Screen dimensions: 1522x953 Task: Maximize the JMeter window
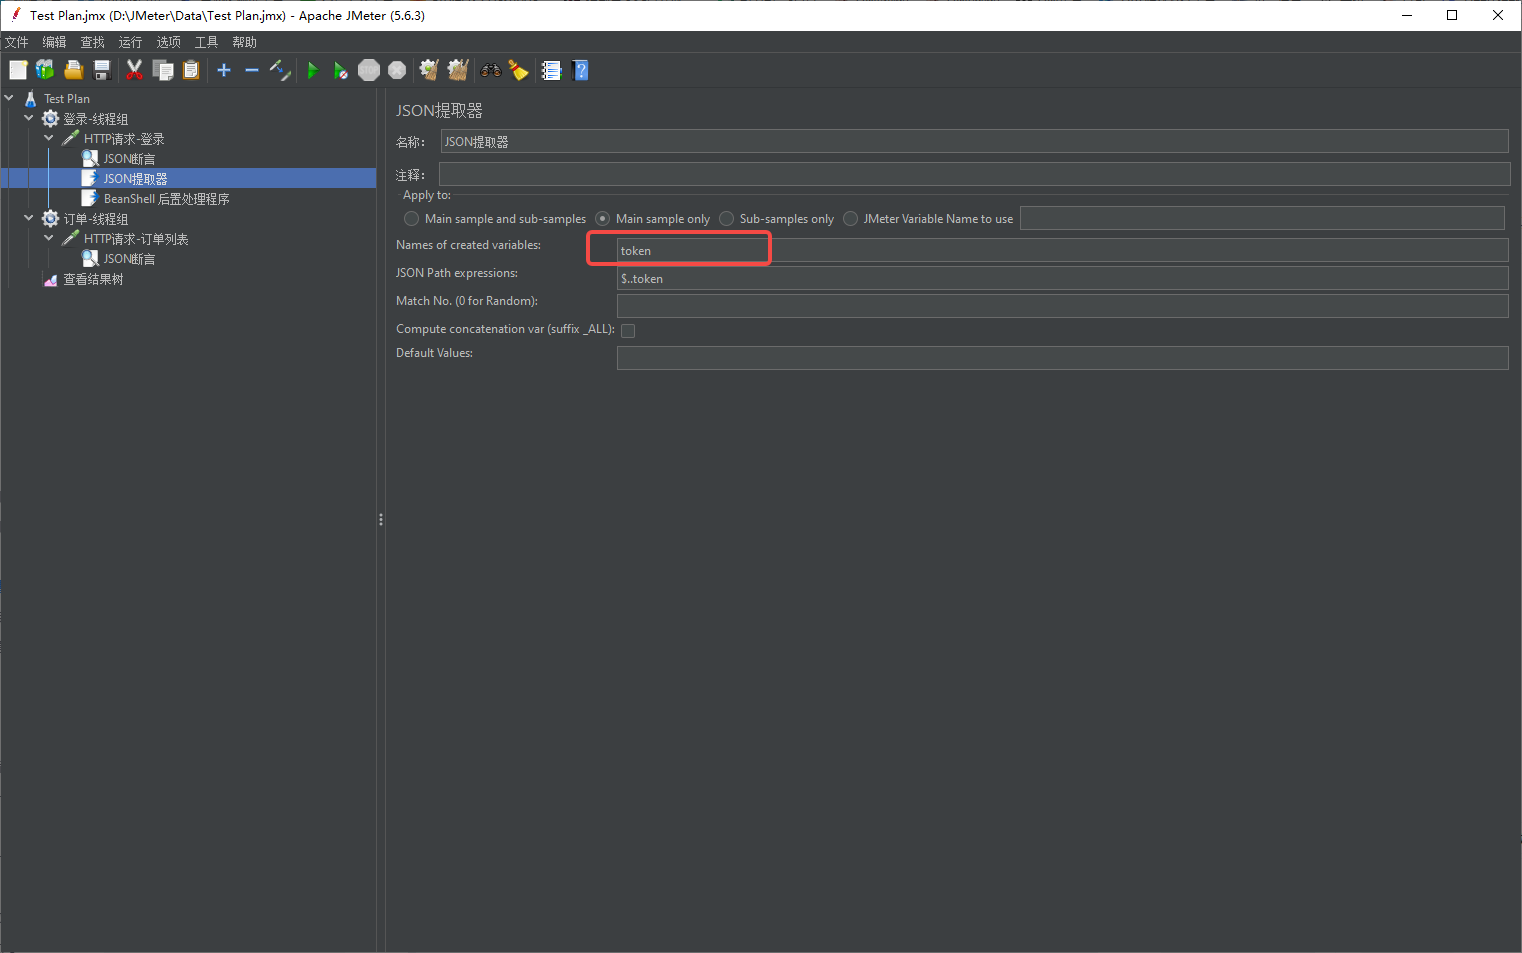[x=1452, y=15]
